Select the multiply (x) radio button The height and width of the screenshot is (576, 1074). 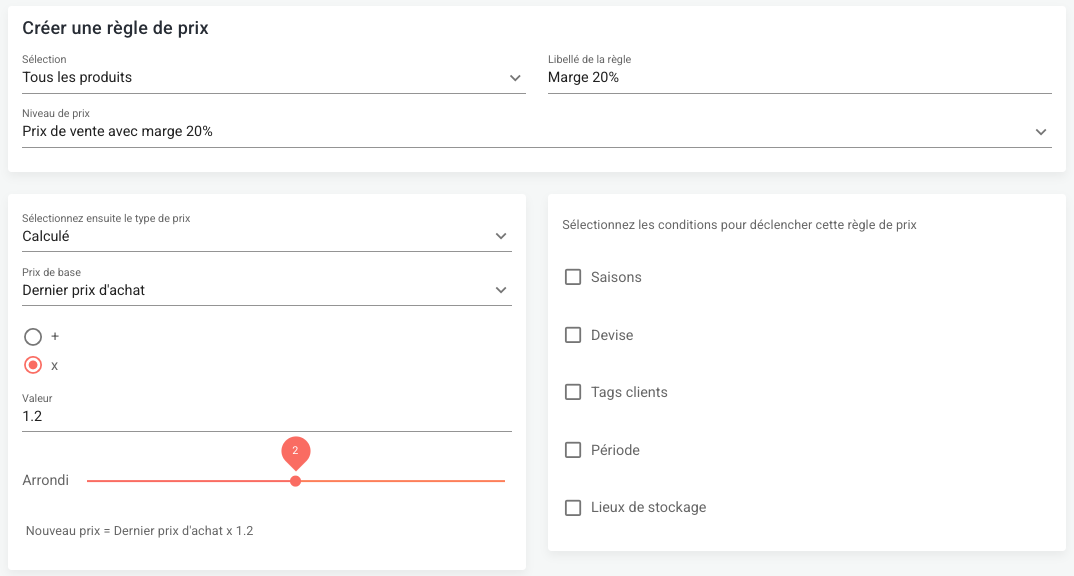(33, 366)
